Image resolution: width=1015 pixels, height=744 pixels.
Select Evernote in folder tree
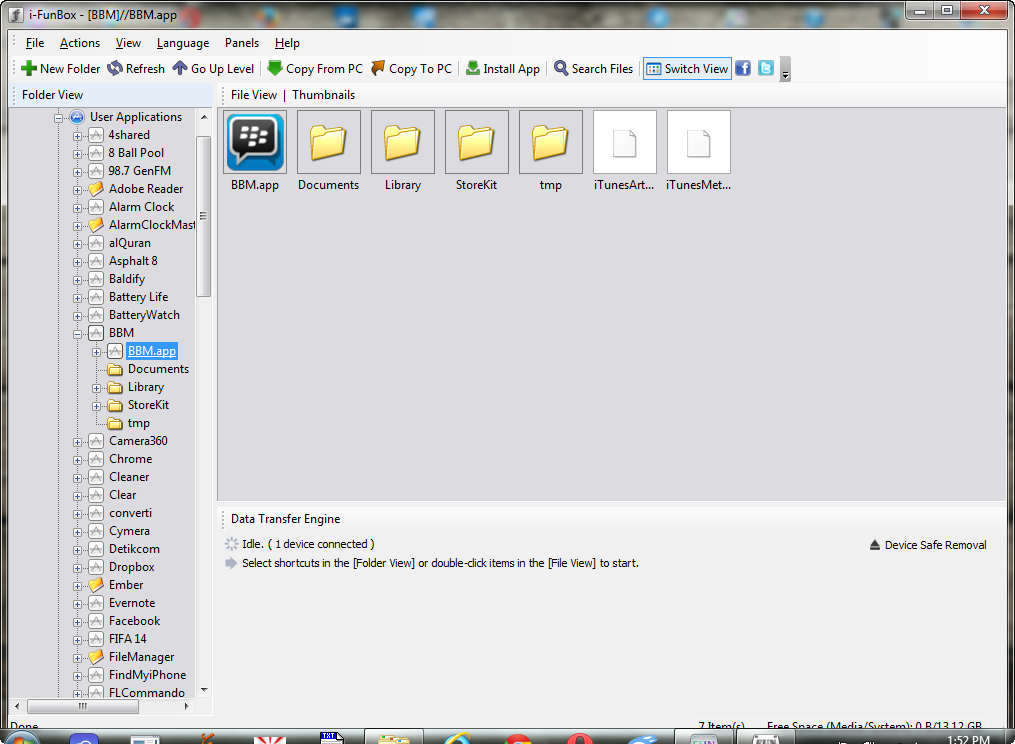[132, 603]
